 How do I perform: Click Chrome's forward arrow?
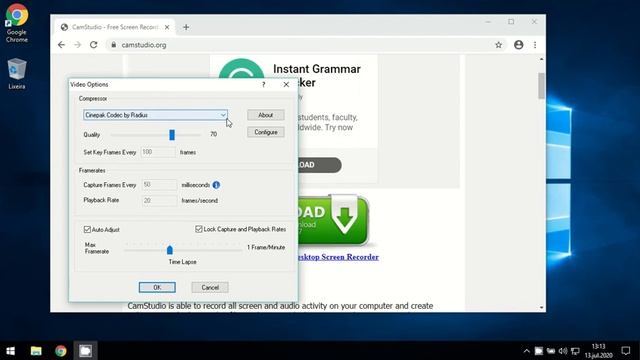[78, 45]
